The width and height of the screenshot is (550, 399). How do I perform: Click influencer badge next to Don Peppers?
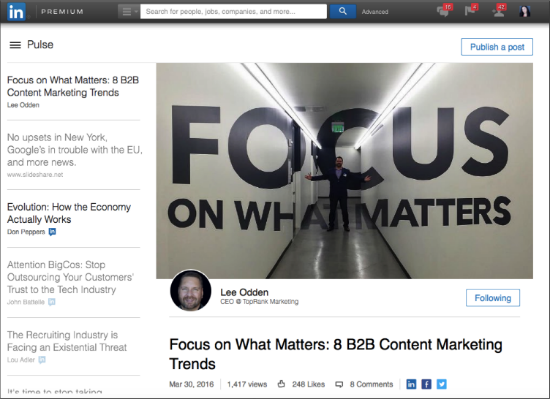point(52,232)
